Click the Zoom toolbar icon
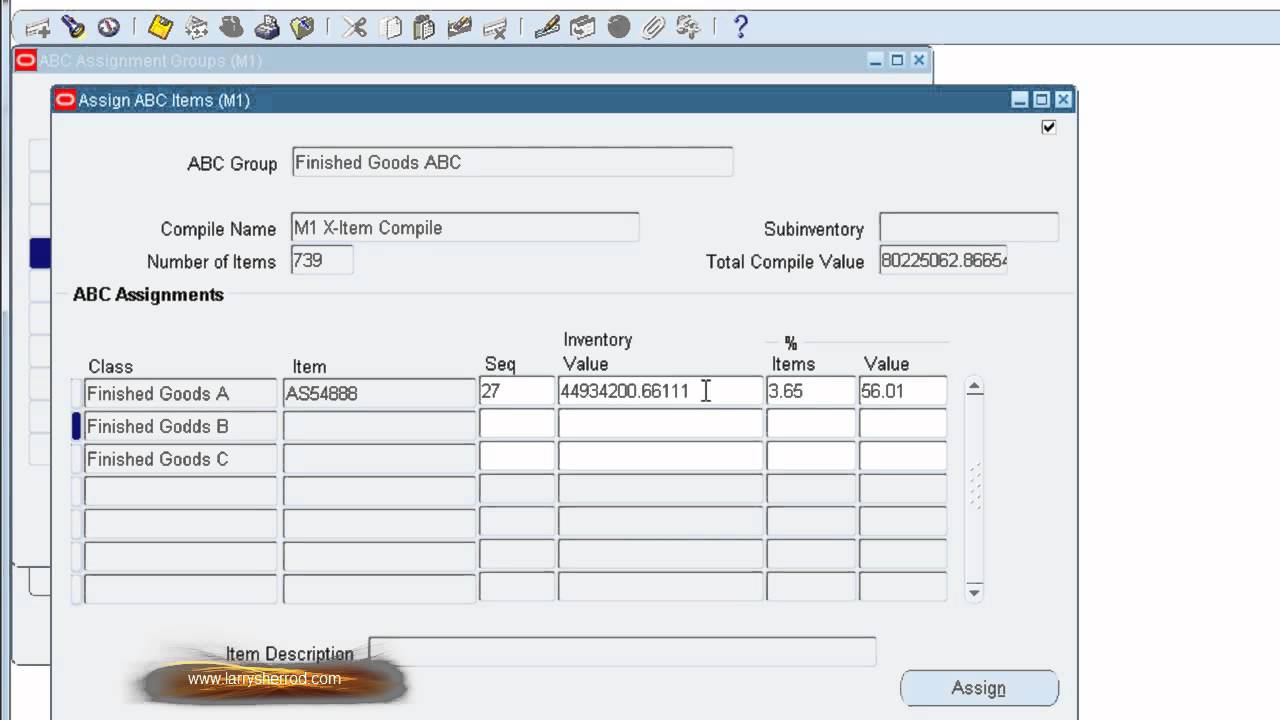This screenshot has height=720, width=1280. tap(583, 27)
